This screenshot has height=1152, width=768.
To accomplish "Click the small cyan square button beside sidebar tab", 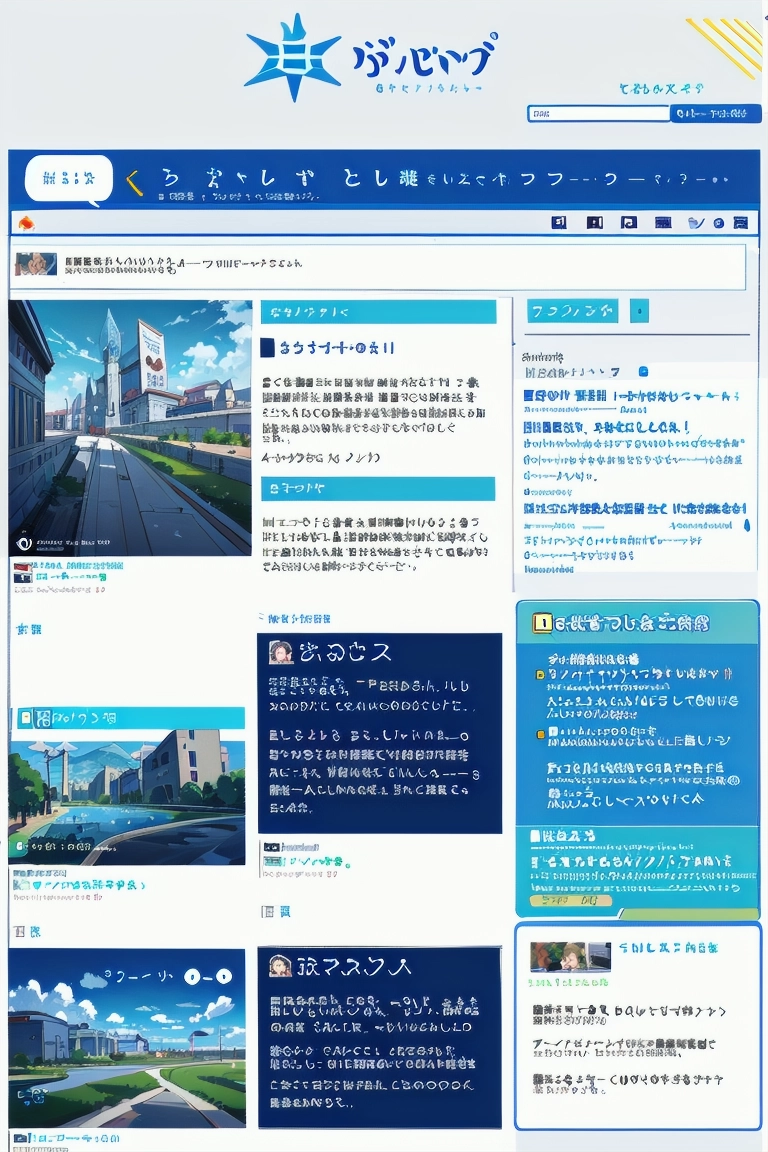I will tap(639, 311).
